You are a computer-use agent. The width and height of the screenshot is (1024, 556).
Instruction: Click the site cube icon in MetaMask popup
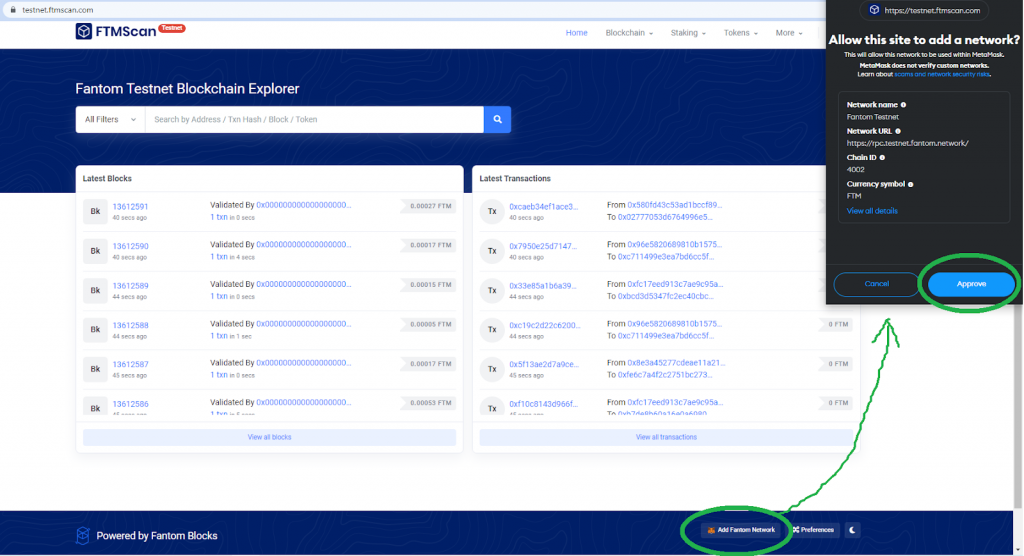coord(874,10)
